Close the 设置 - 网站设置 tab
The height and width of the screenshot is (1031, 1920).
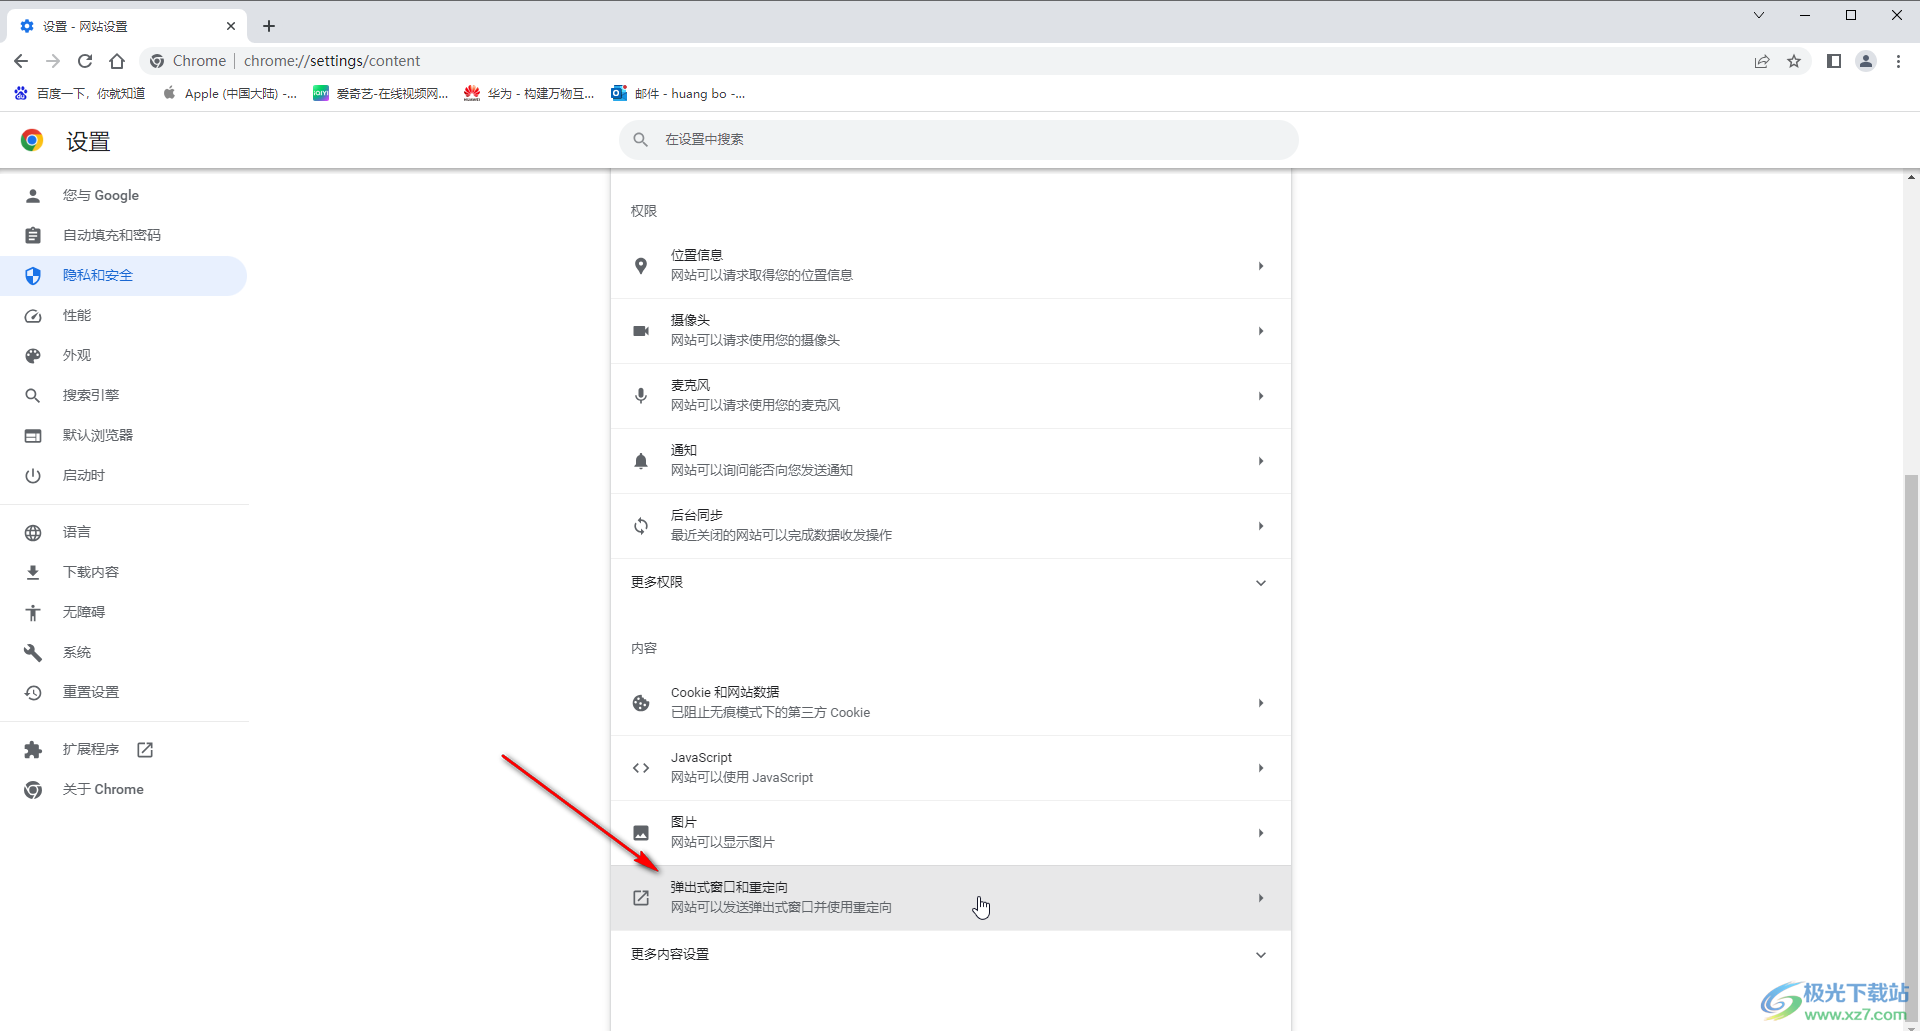[x=231, y=26]
